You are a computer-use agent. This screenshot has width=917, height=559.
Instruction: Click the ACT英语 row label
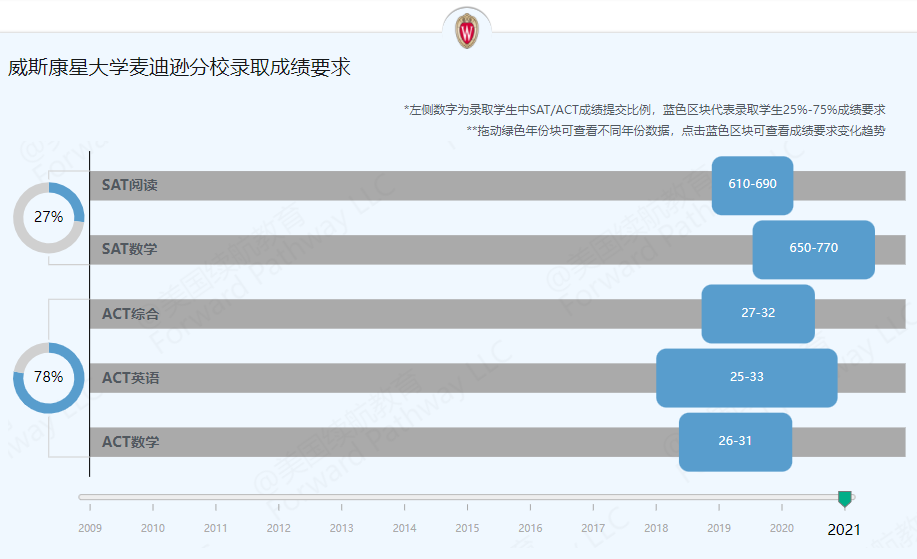[x=130, y=378]
